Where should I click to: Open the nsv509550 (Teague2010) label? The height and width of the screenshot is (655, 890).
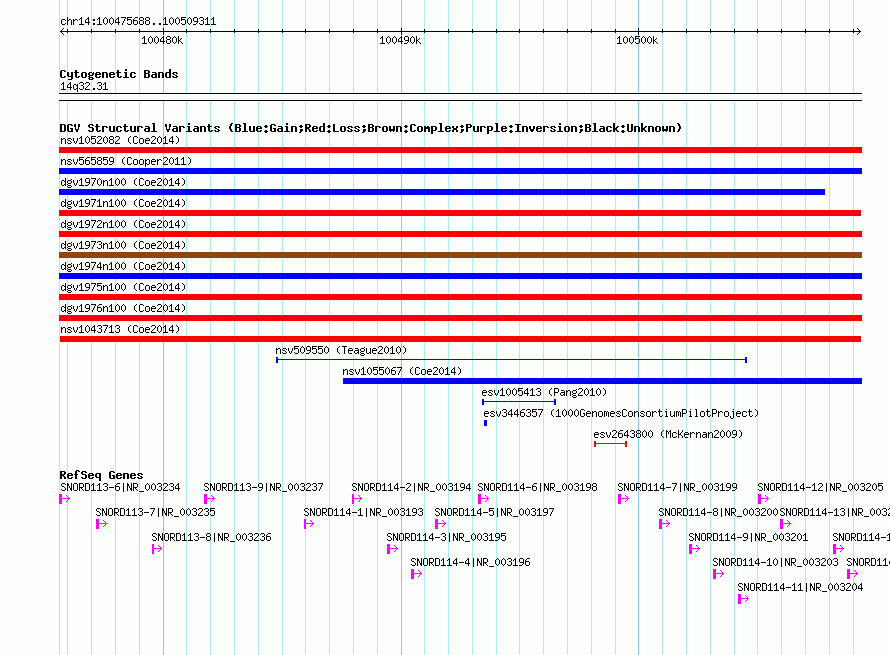(341, 350)
